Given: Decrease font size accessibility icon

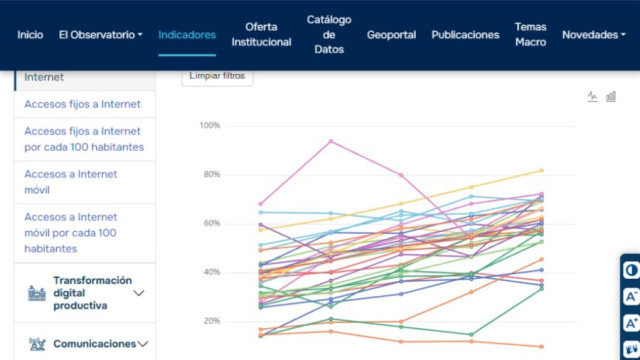Looking at the screenshot, I should (631, 297).
